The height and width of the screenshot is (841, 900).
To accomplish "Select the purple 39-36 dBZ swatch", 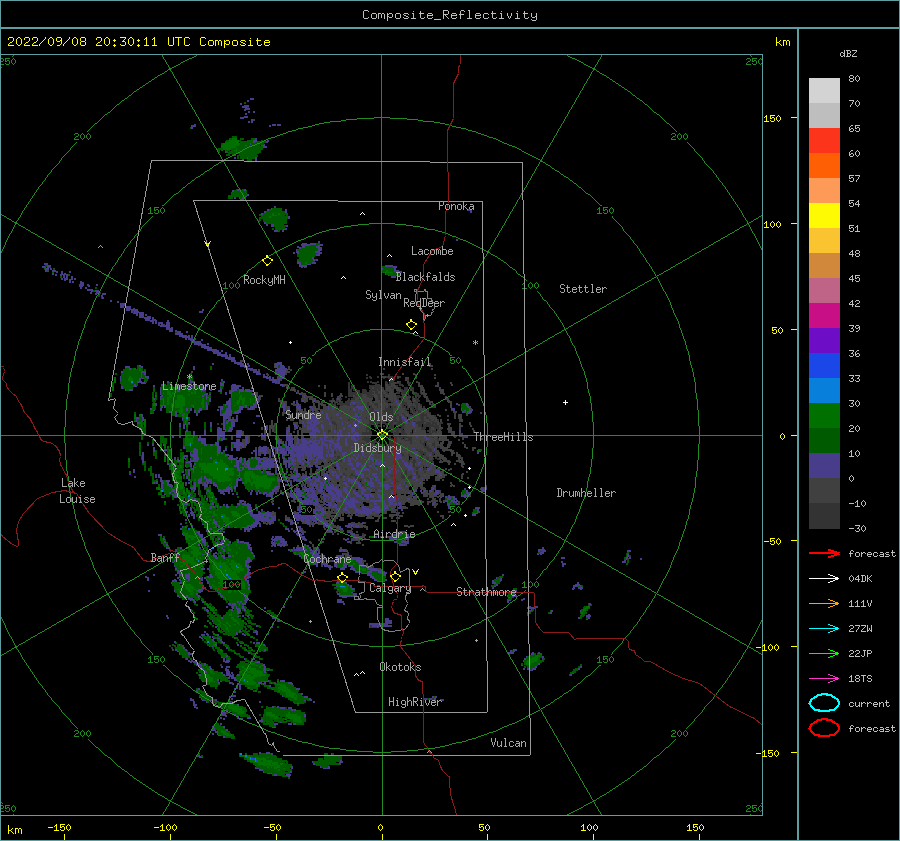I will (824, 341).
